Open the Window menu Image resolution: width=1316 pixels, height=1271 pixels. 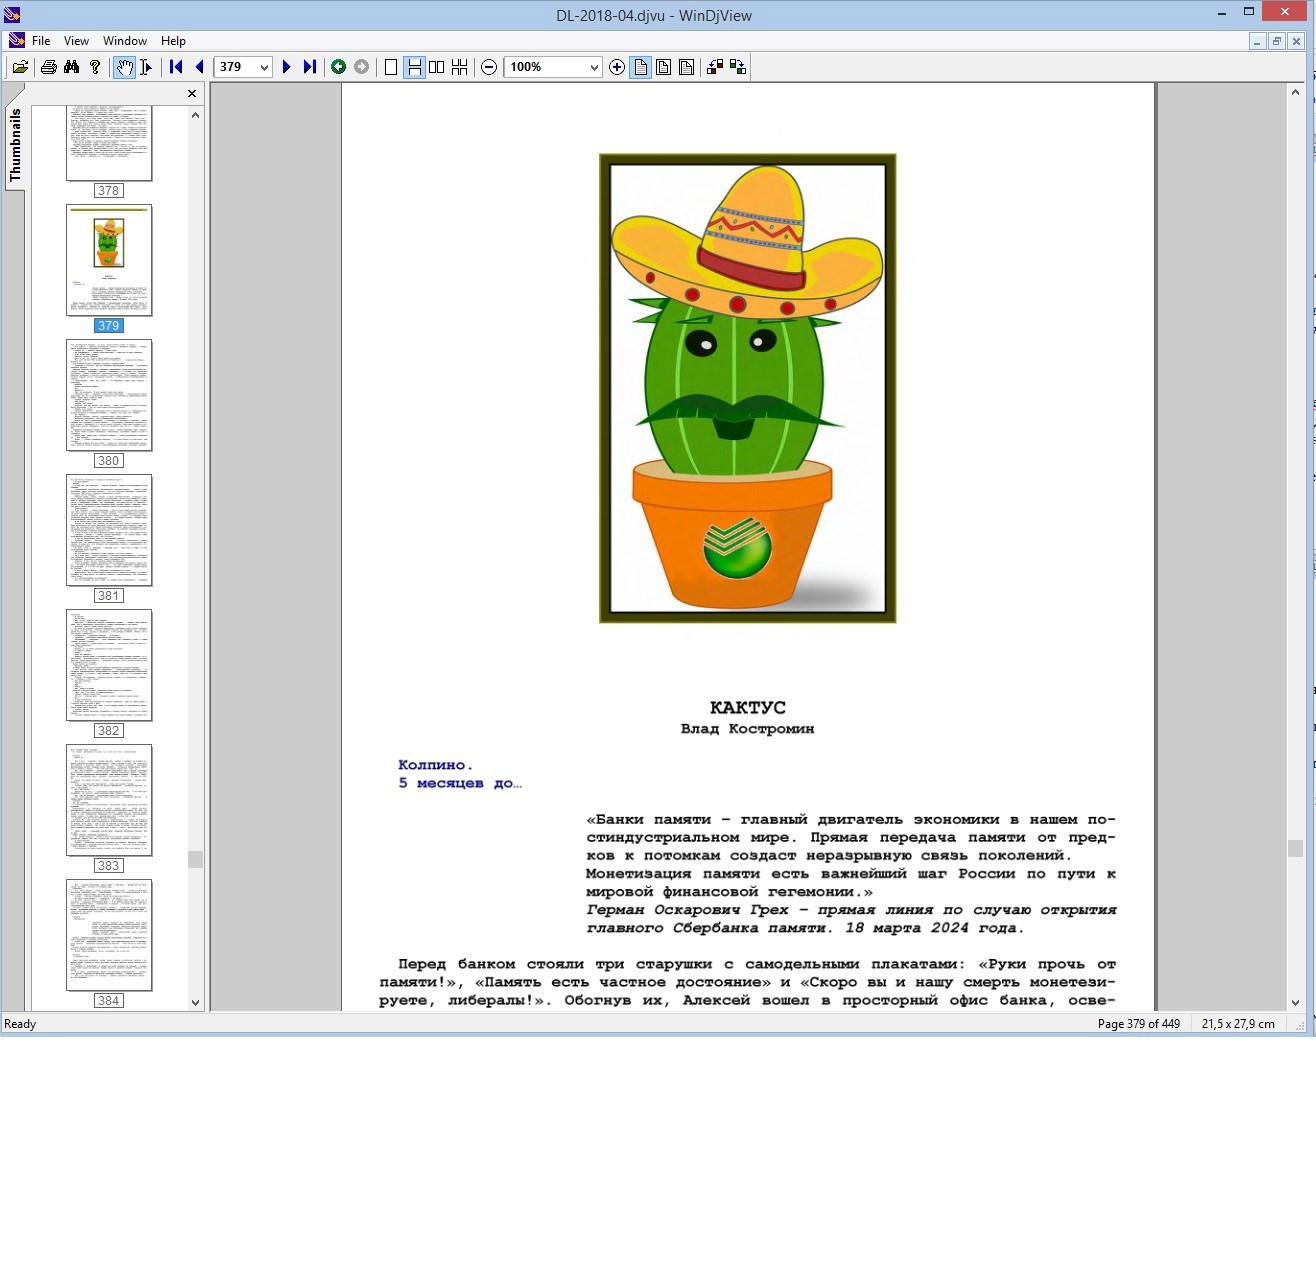[x=125, y=41]
